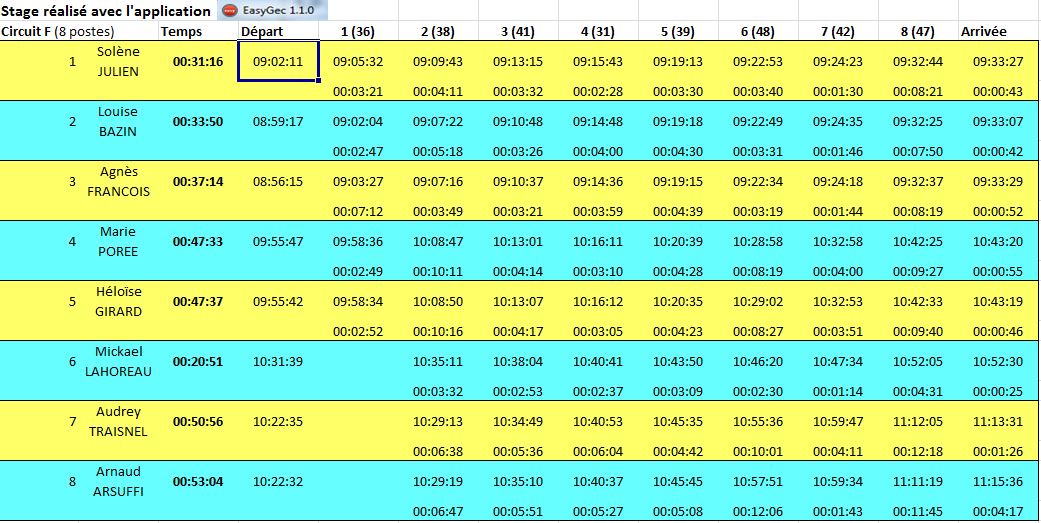Select the Louise BAZIN name cell
The width and height of the screenshot is (1041, 523).
click(118, 121)
